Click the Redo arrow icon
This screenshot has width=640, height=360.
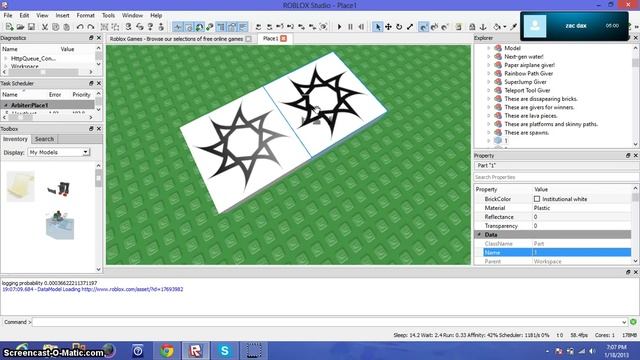tap(91, 27)
